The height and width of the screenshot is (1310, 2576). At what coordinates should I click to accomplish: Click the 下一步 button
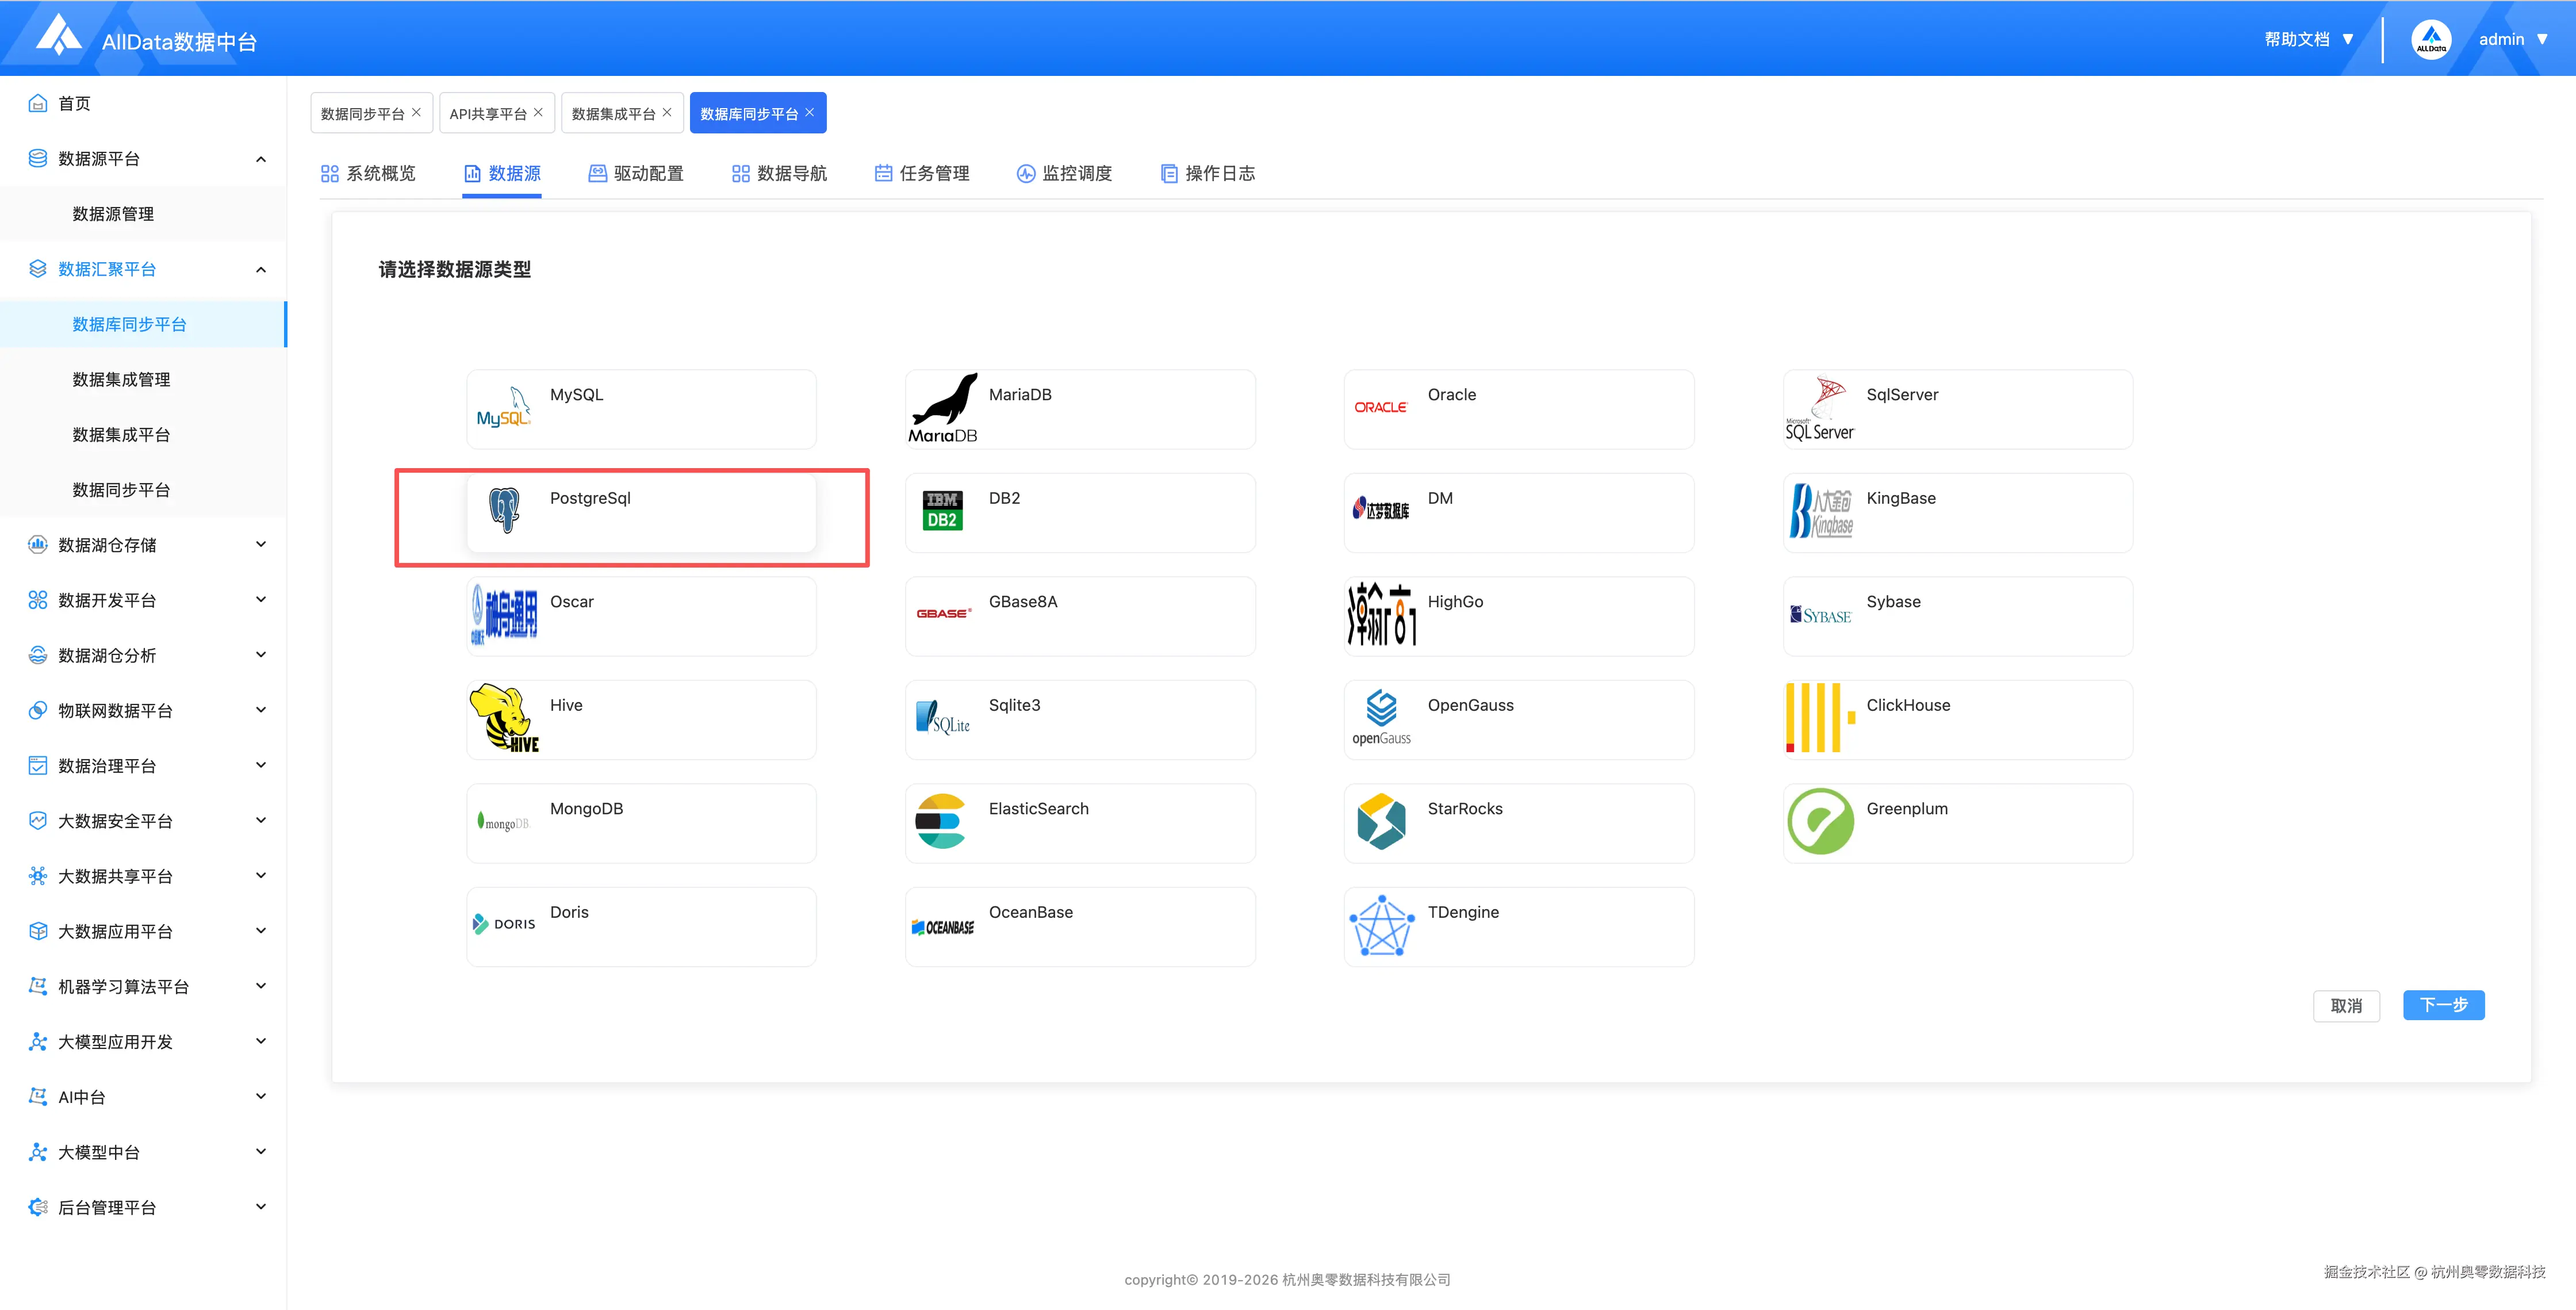point(2444,1004)
